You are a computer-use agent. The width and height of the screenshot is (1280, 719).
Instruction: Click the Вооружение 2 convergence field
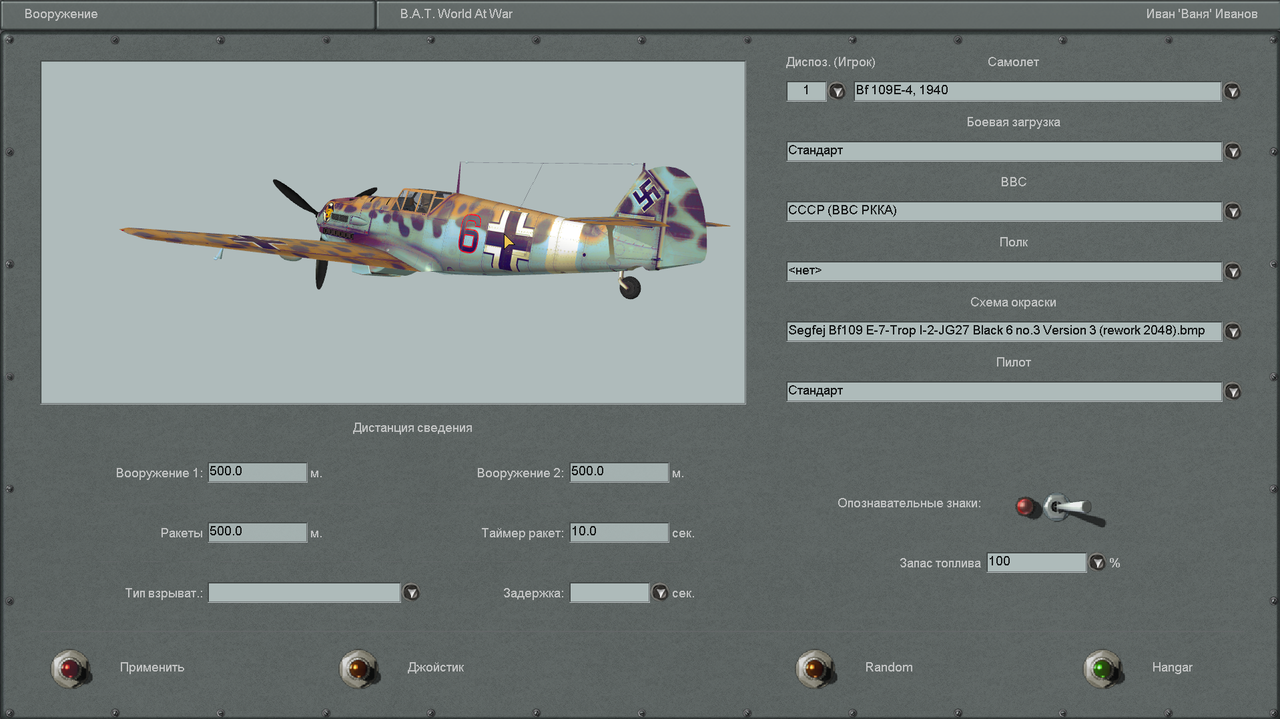619,472
